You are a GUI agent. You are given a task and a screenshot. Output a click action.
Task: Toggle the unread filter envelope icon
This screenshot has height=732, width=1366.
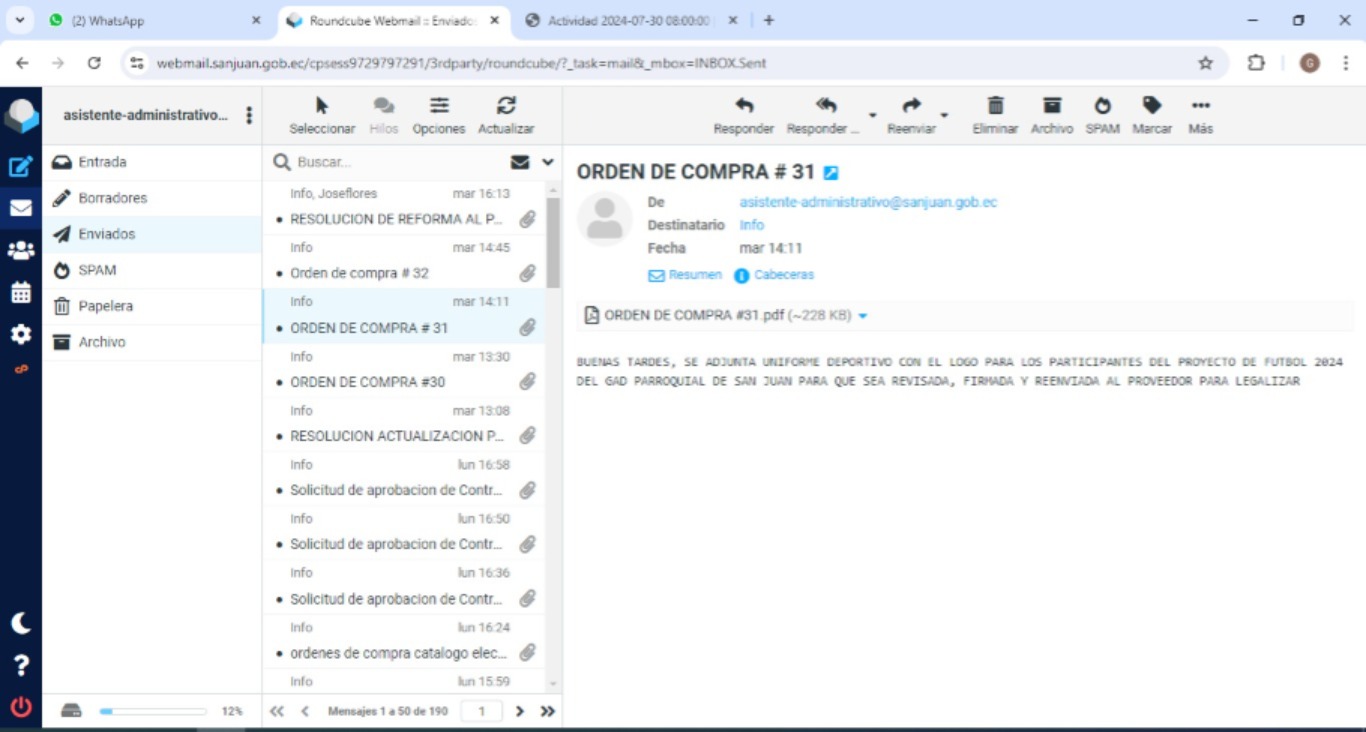pyautogui.click(x=520, y=162)
